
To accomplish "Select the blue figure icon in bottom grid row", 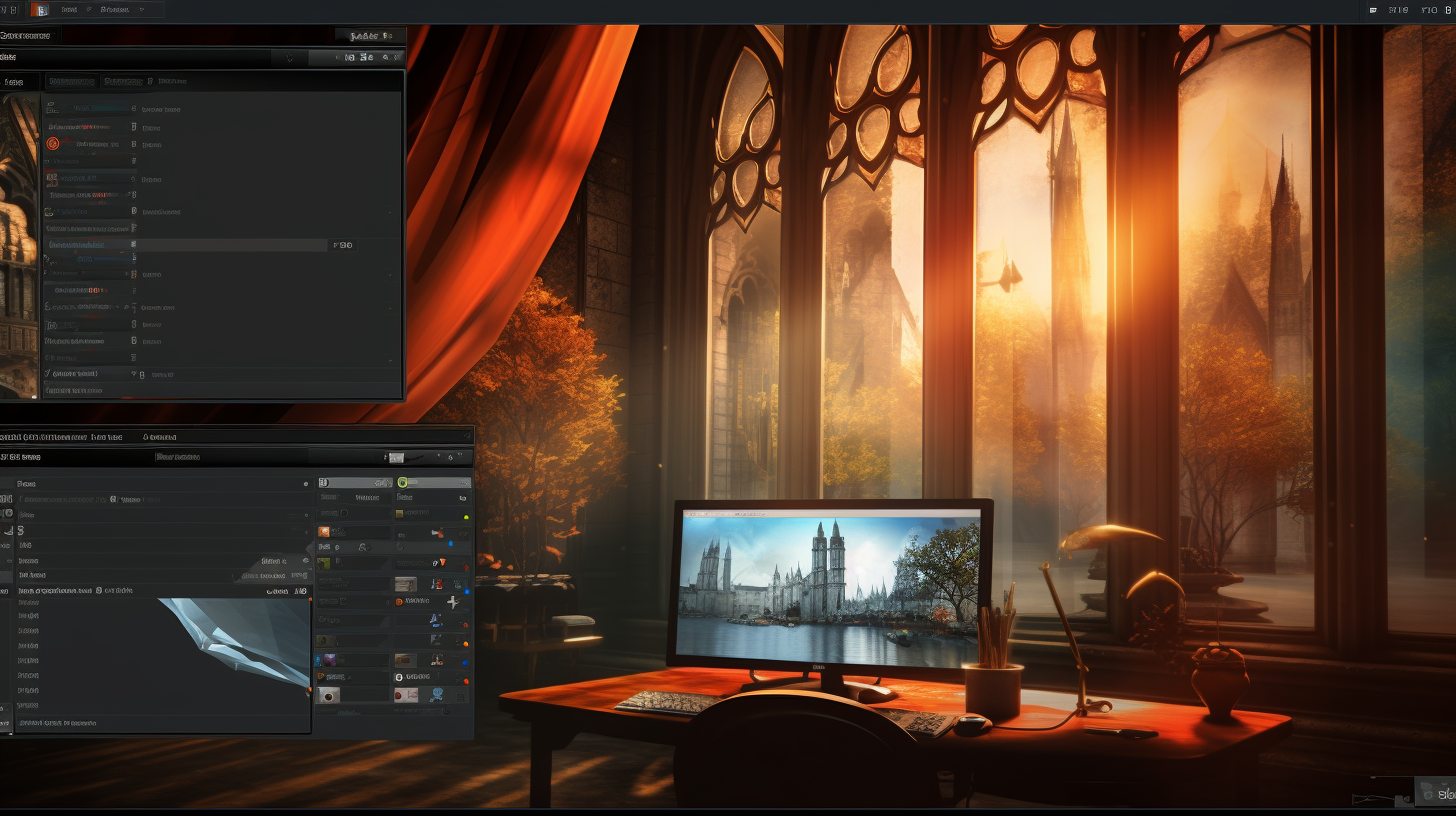I will 437,694.
